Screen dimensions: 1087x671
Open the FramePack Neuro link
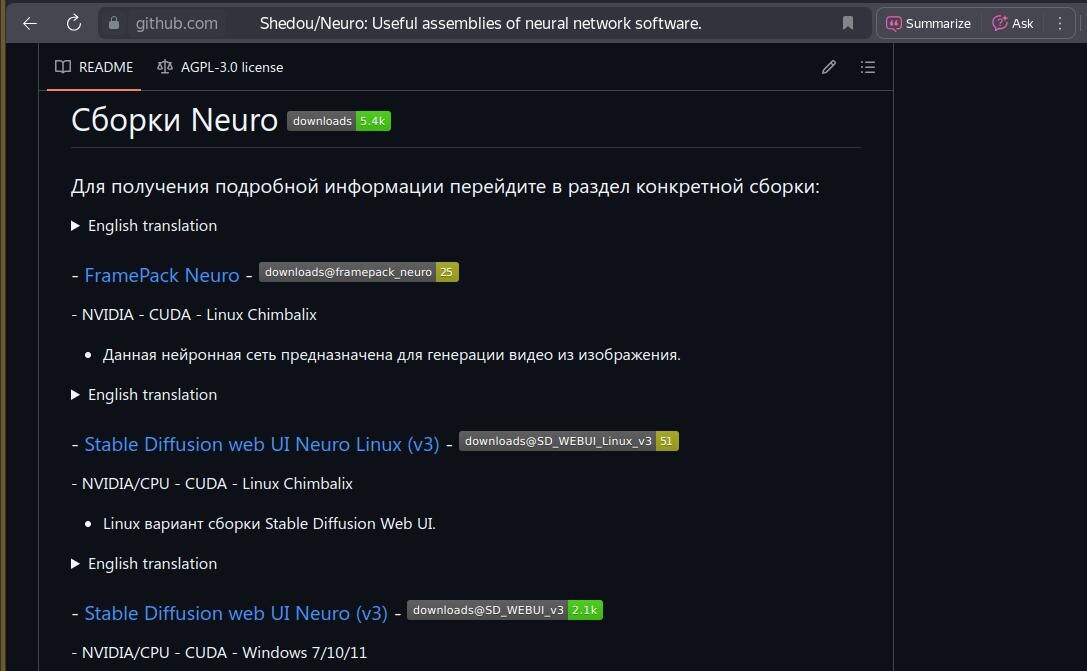[x=162, y=275]
